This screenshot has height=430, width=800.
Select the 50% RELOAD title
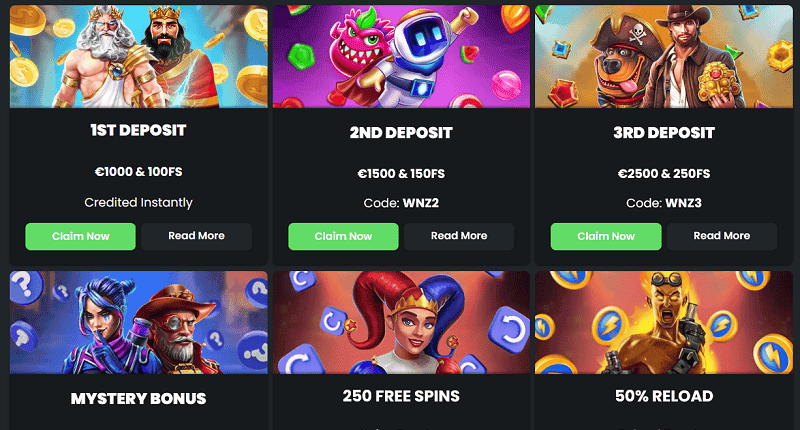pyautogui.click(x=664, y=396)
